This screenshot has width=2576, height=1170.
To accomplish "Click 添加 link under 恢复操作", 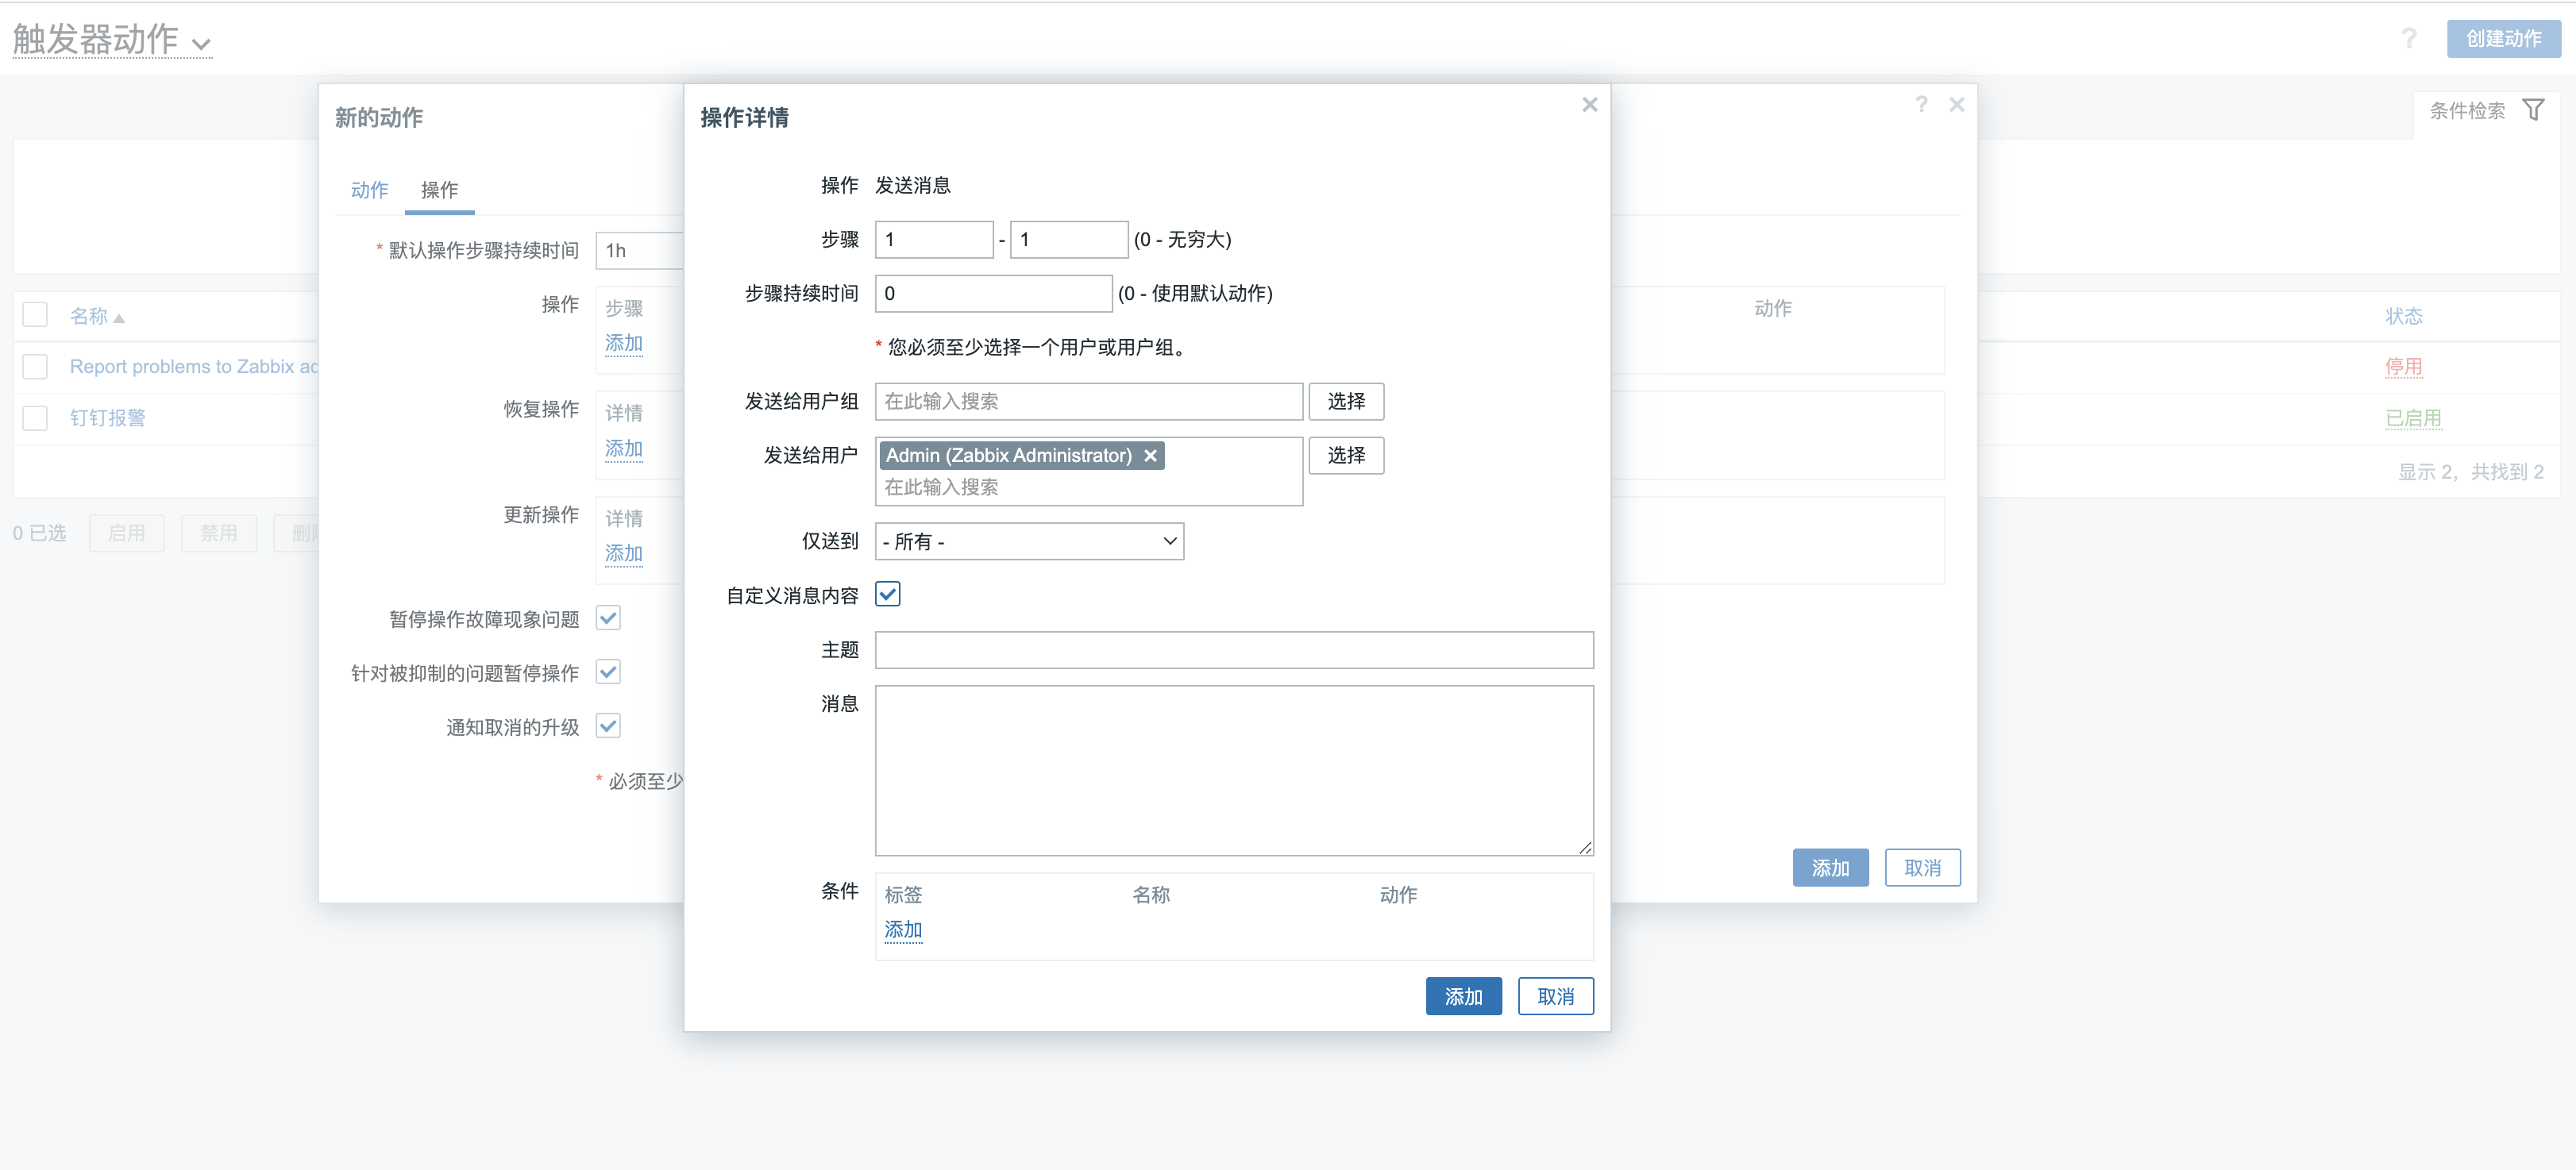I will point(623,449).
